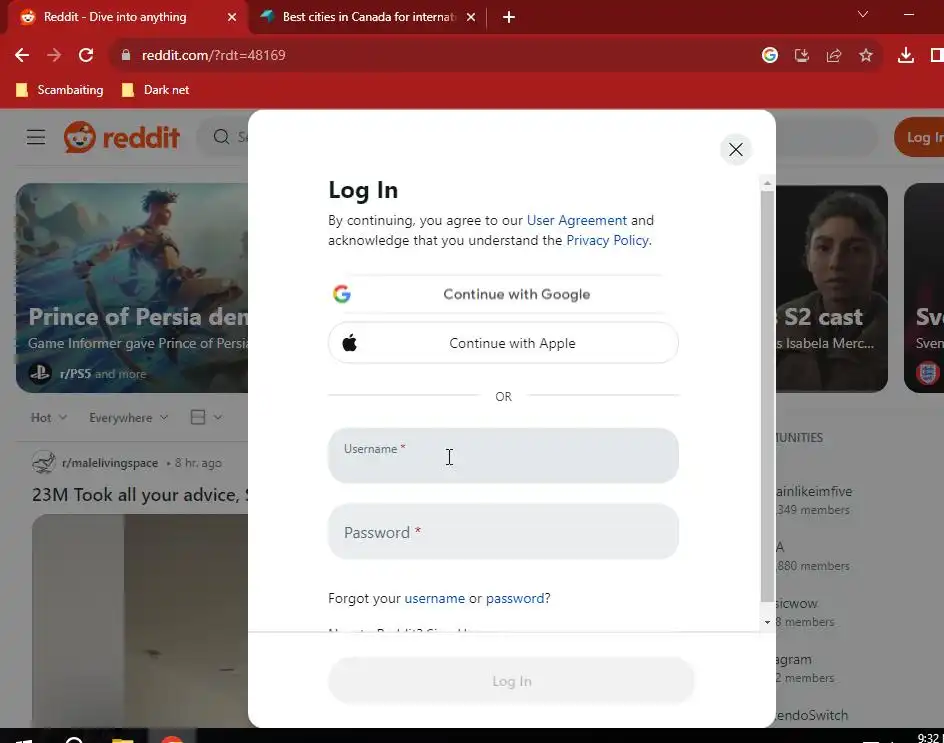Screen dimensions: 944x743
Task: Open the S2 cast trending card
Action: pyautogui.click(x=831, y=288)
